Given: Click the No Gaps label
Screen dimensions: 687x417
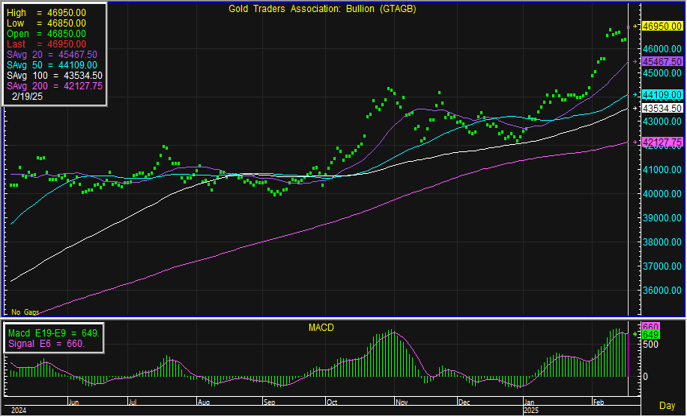Looking at the screenshot, I should pyautogui.click(x=23, y=313).
